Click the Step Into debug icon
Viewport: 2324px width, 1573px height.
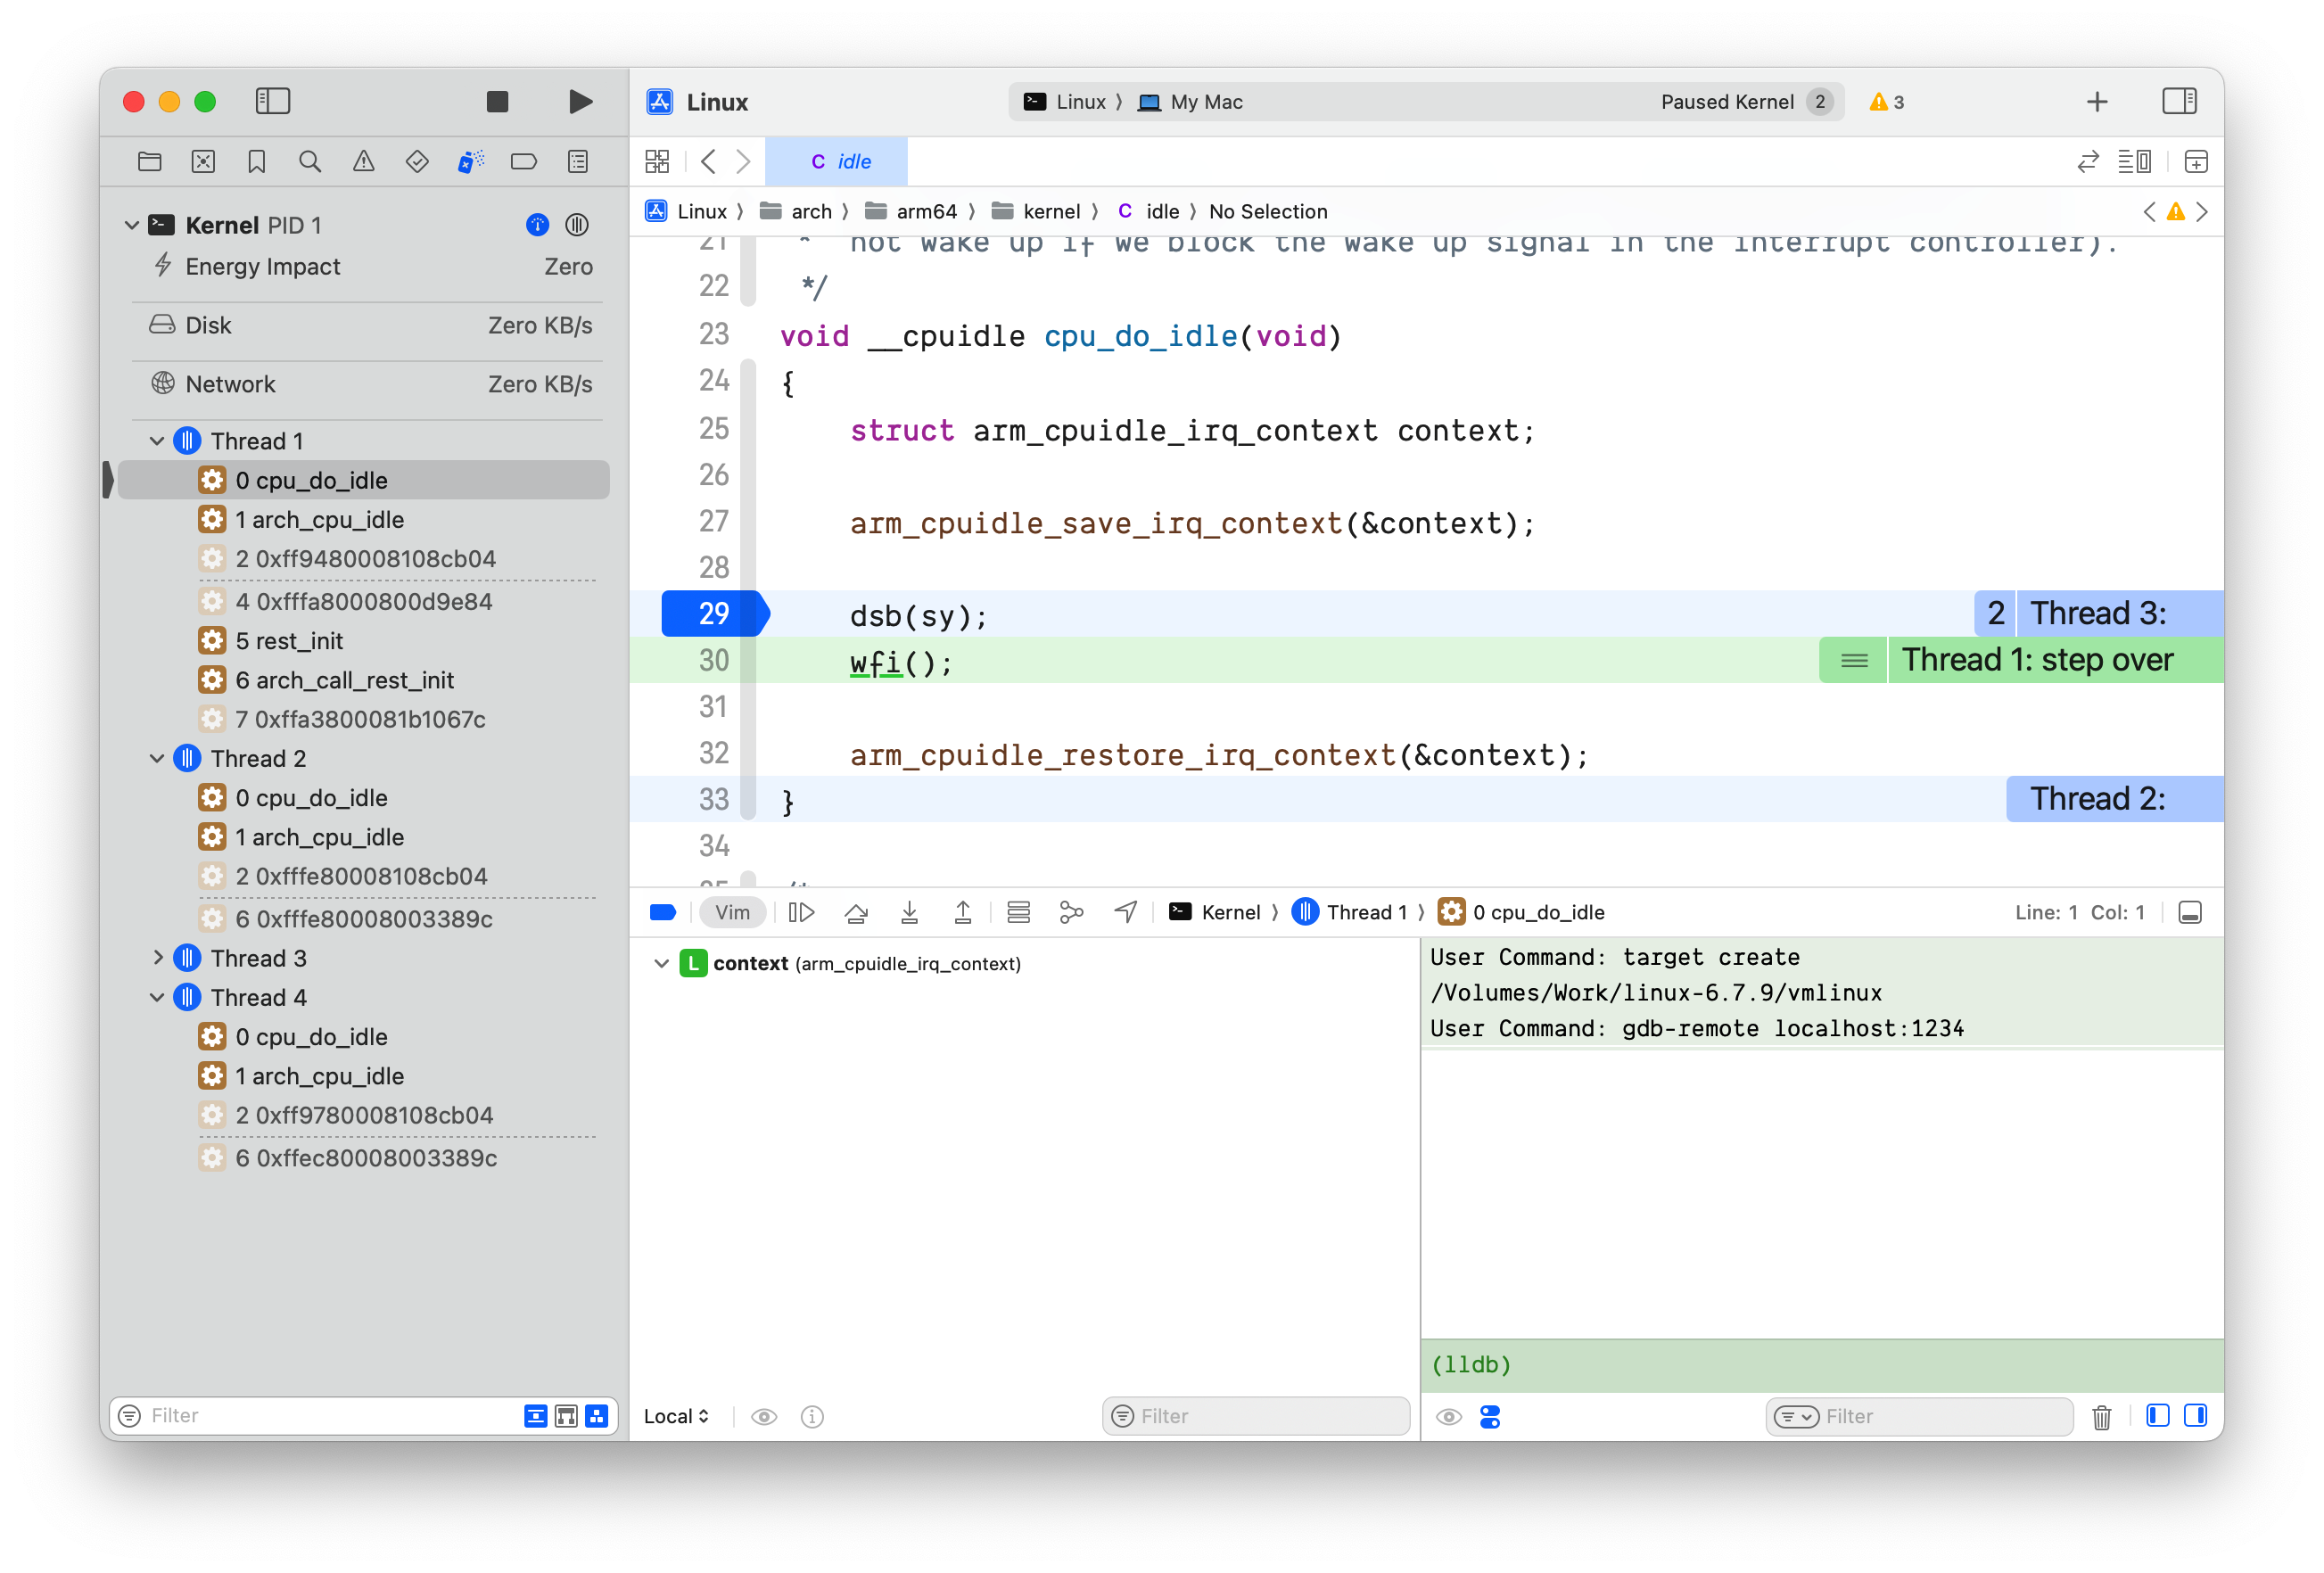[x=909, y=912]
